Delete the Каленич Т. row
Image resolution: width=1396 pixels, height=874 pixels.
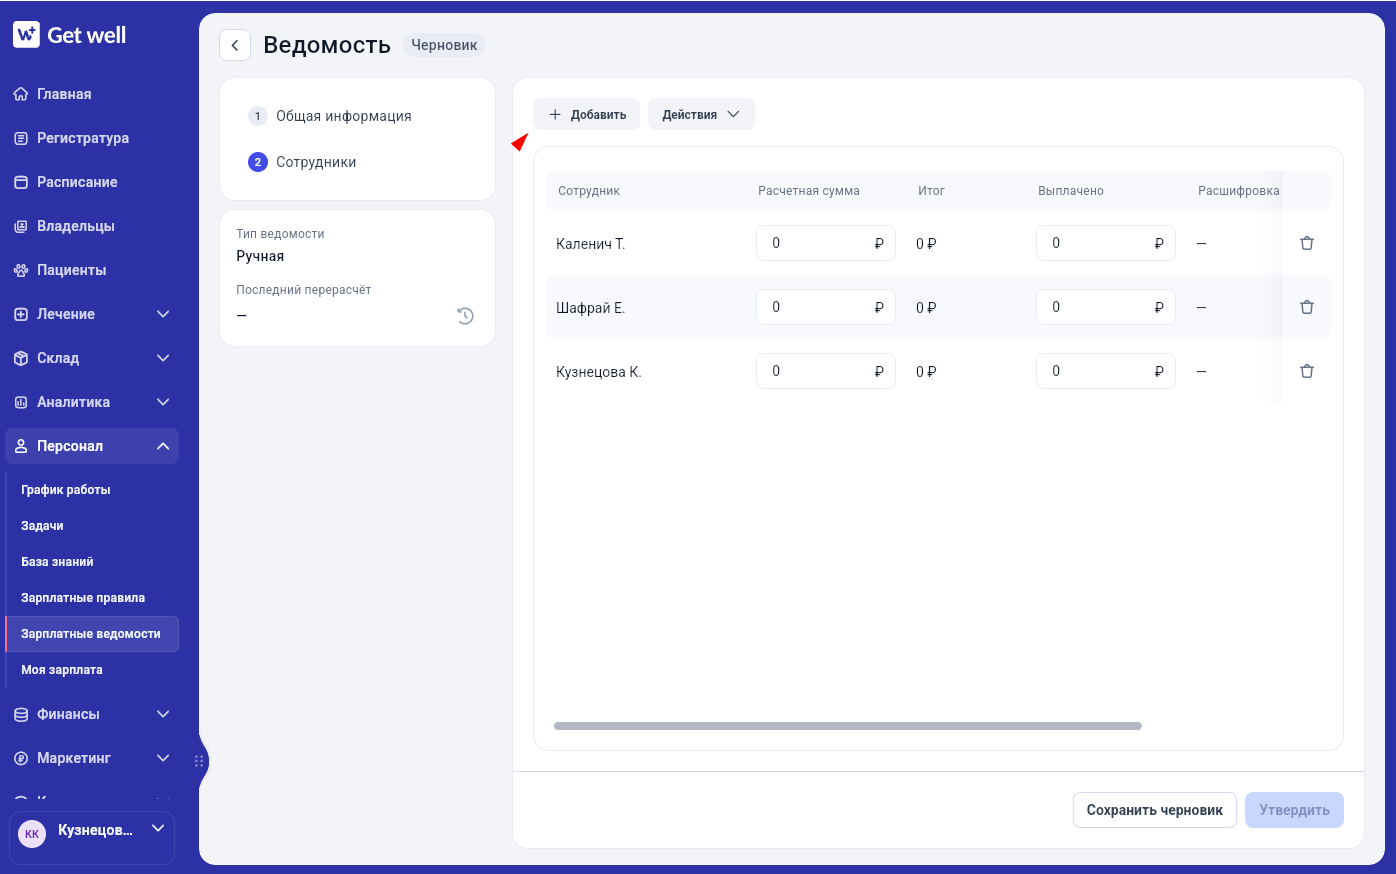pos(1306,243)
